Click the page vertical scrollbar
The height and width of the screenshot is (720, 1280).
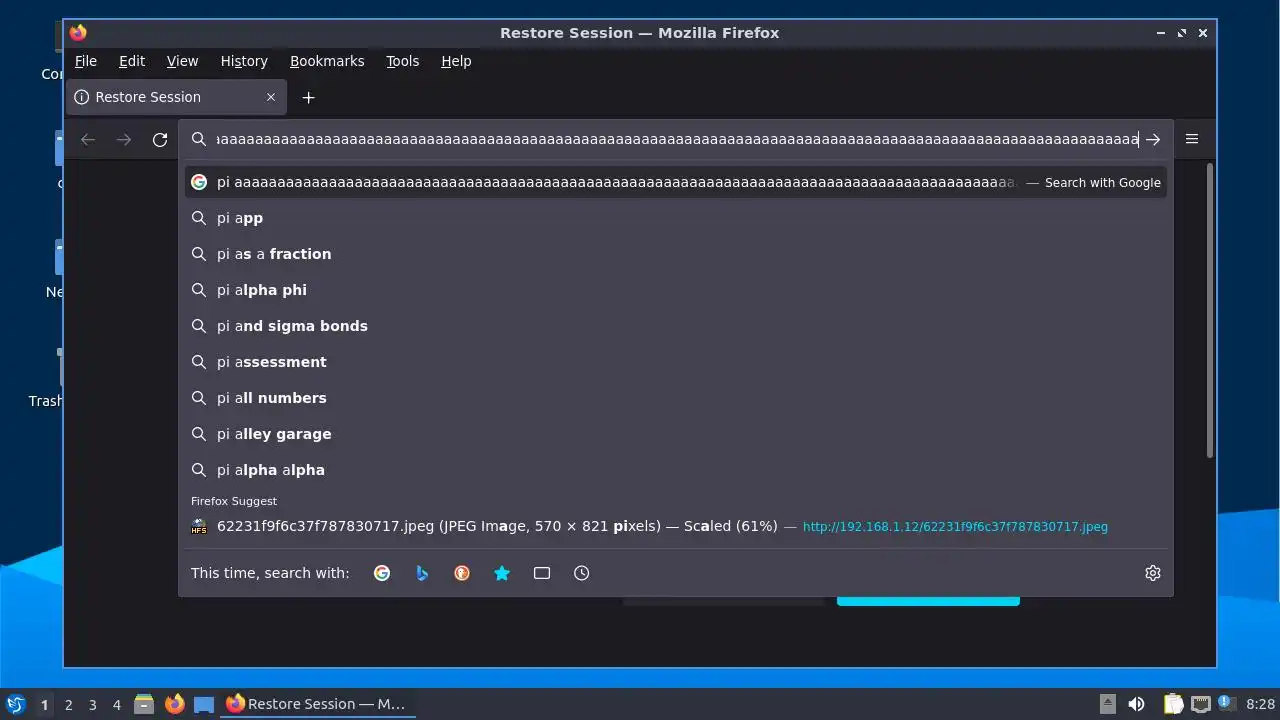[x=1210, y=310]
